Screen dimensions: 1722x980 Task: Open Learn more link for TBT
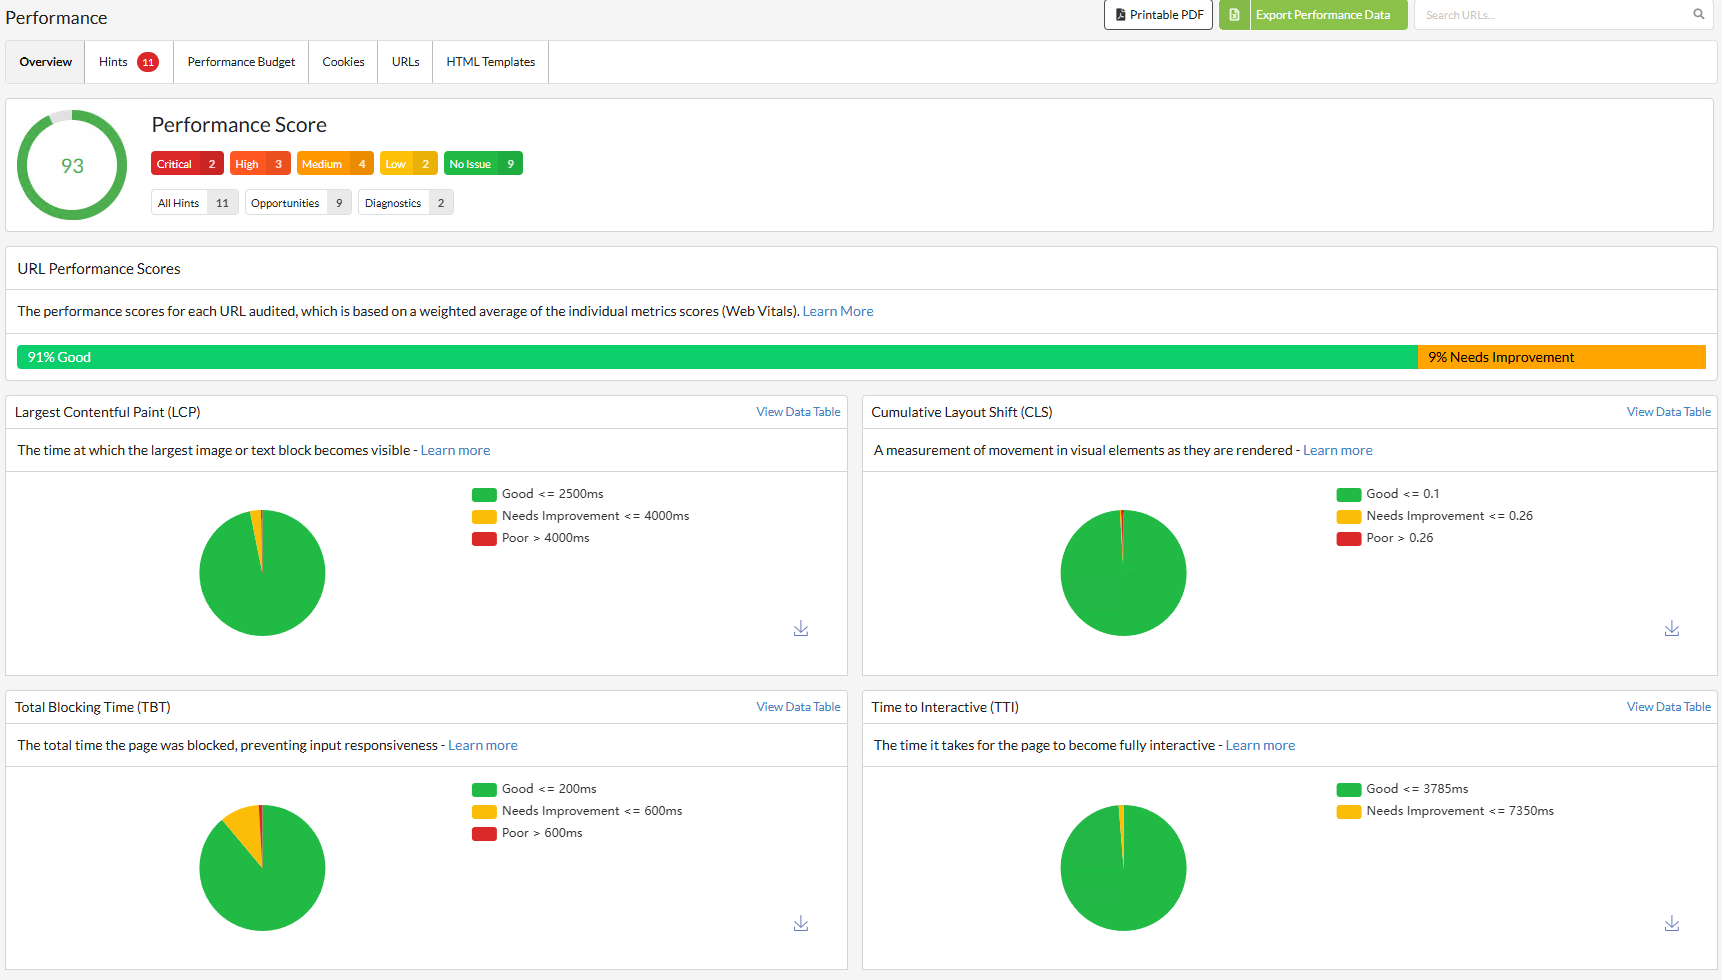tap(483, 745)
